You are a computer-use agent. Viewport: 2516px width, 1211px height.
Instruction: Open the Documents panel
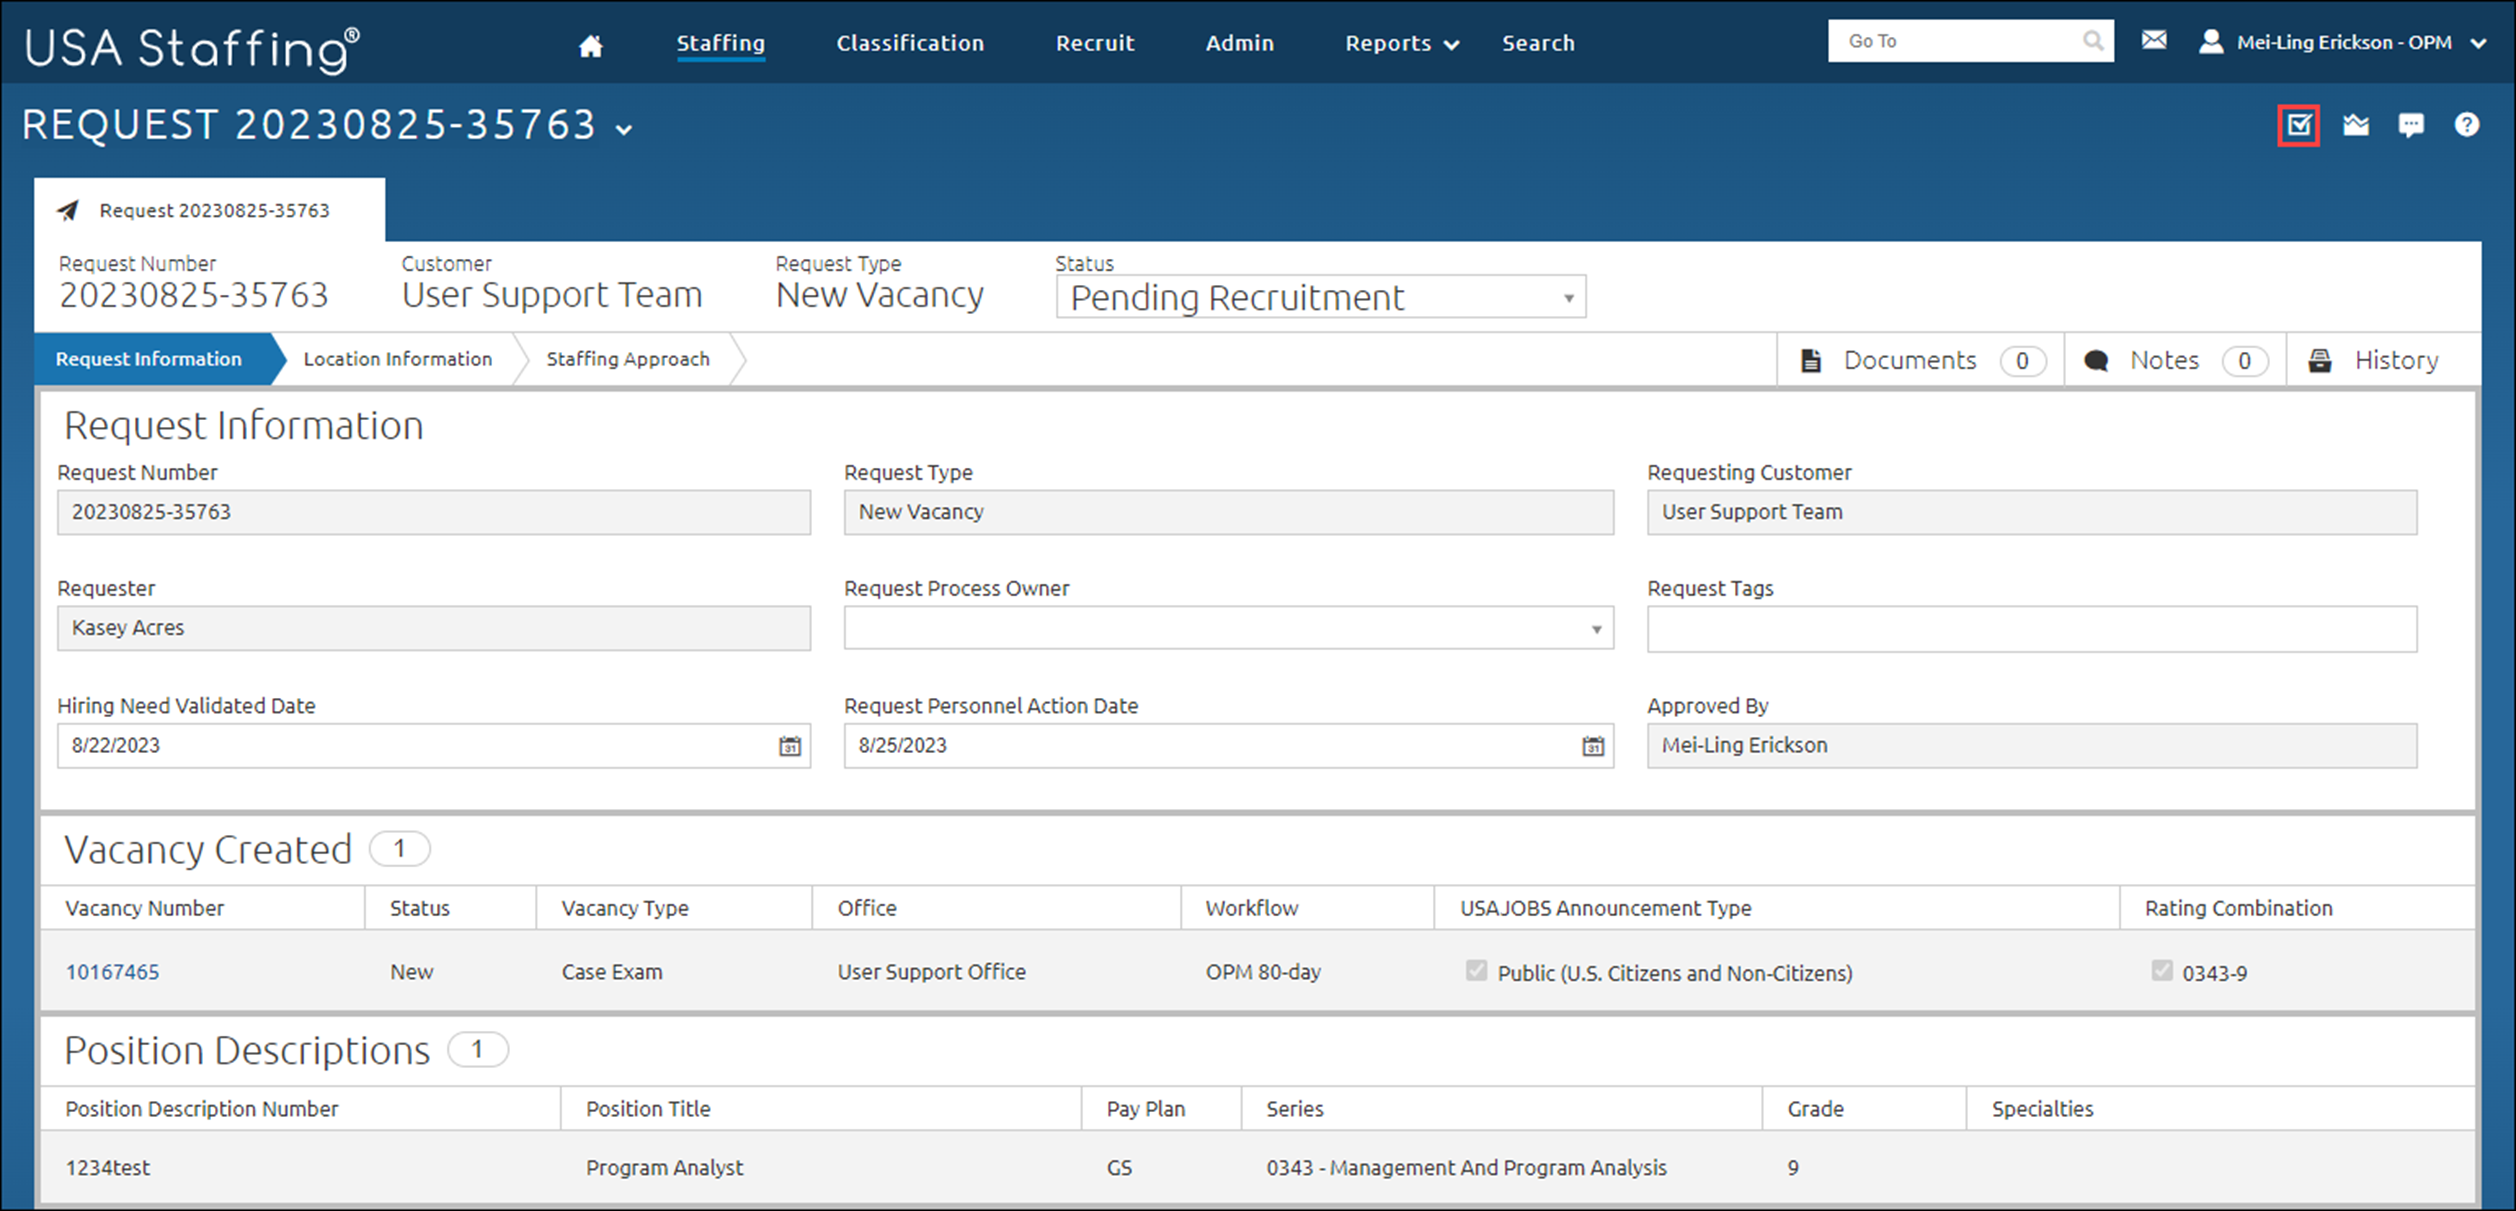click(1921, 360)
